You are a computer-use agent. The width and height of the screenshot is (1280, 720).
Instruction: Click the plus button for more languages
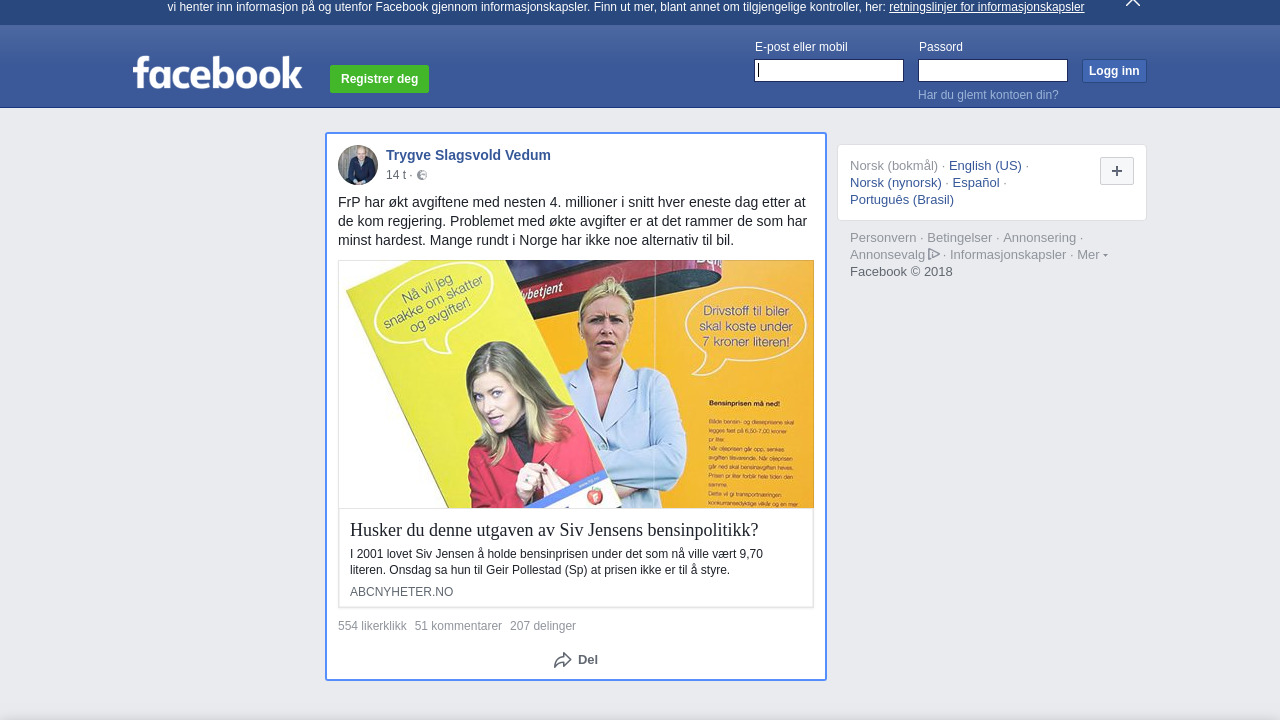1117,171
